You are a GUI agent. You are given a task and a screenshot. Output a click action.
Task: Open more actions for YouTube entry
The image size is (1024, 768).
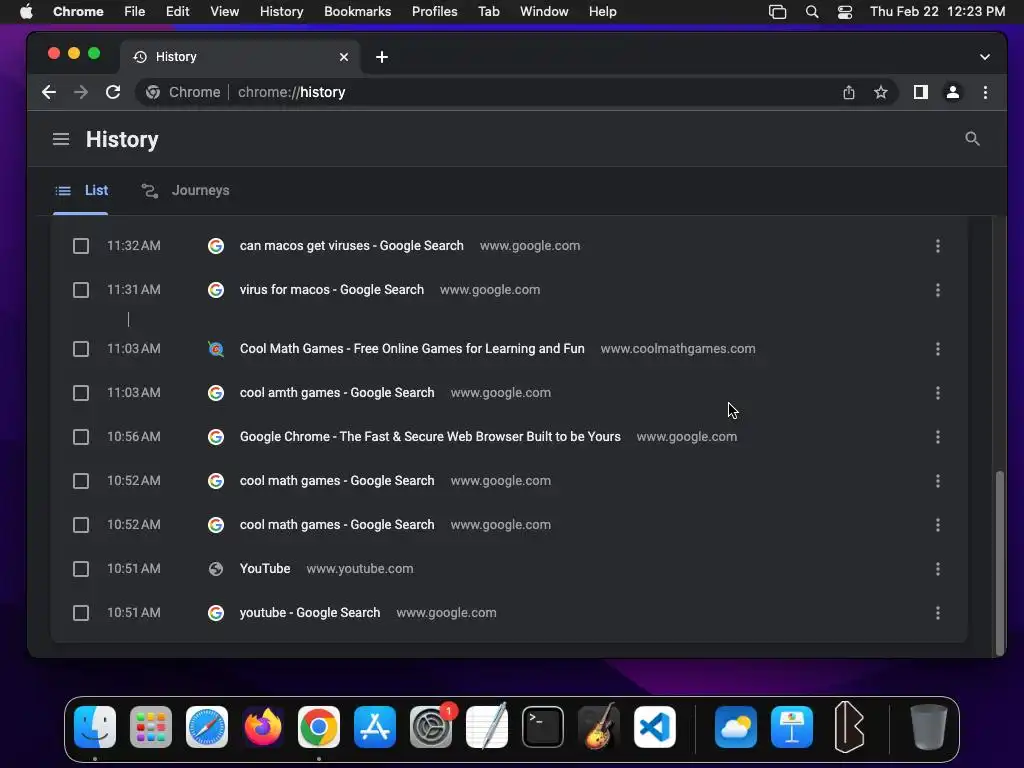point(938,569)
